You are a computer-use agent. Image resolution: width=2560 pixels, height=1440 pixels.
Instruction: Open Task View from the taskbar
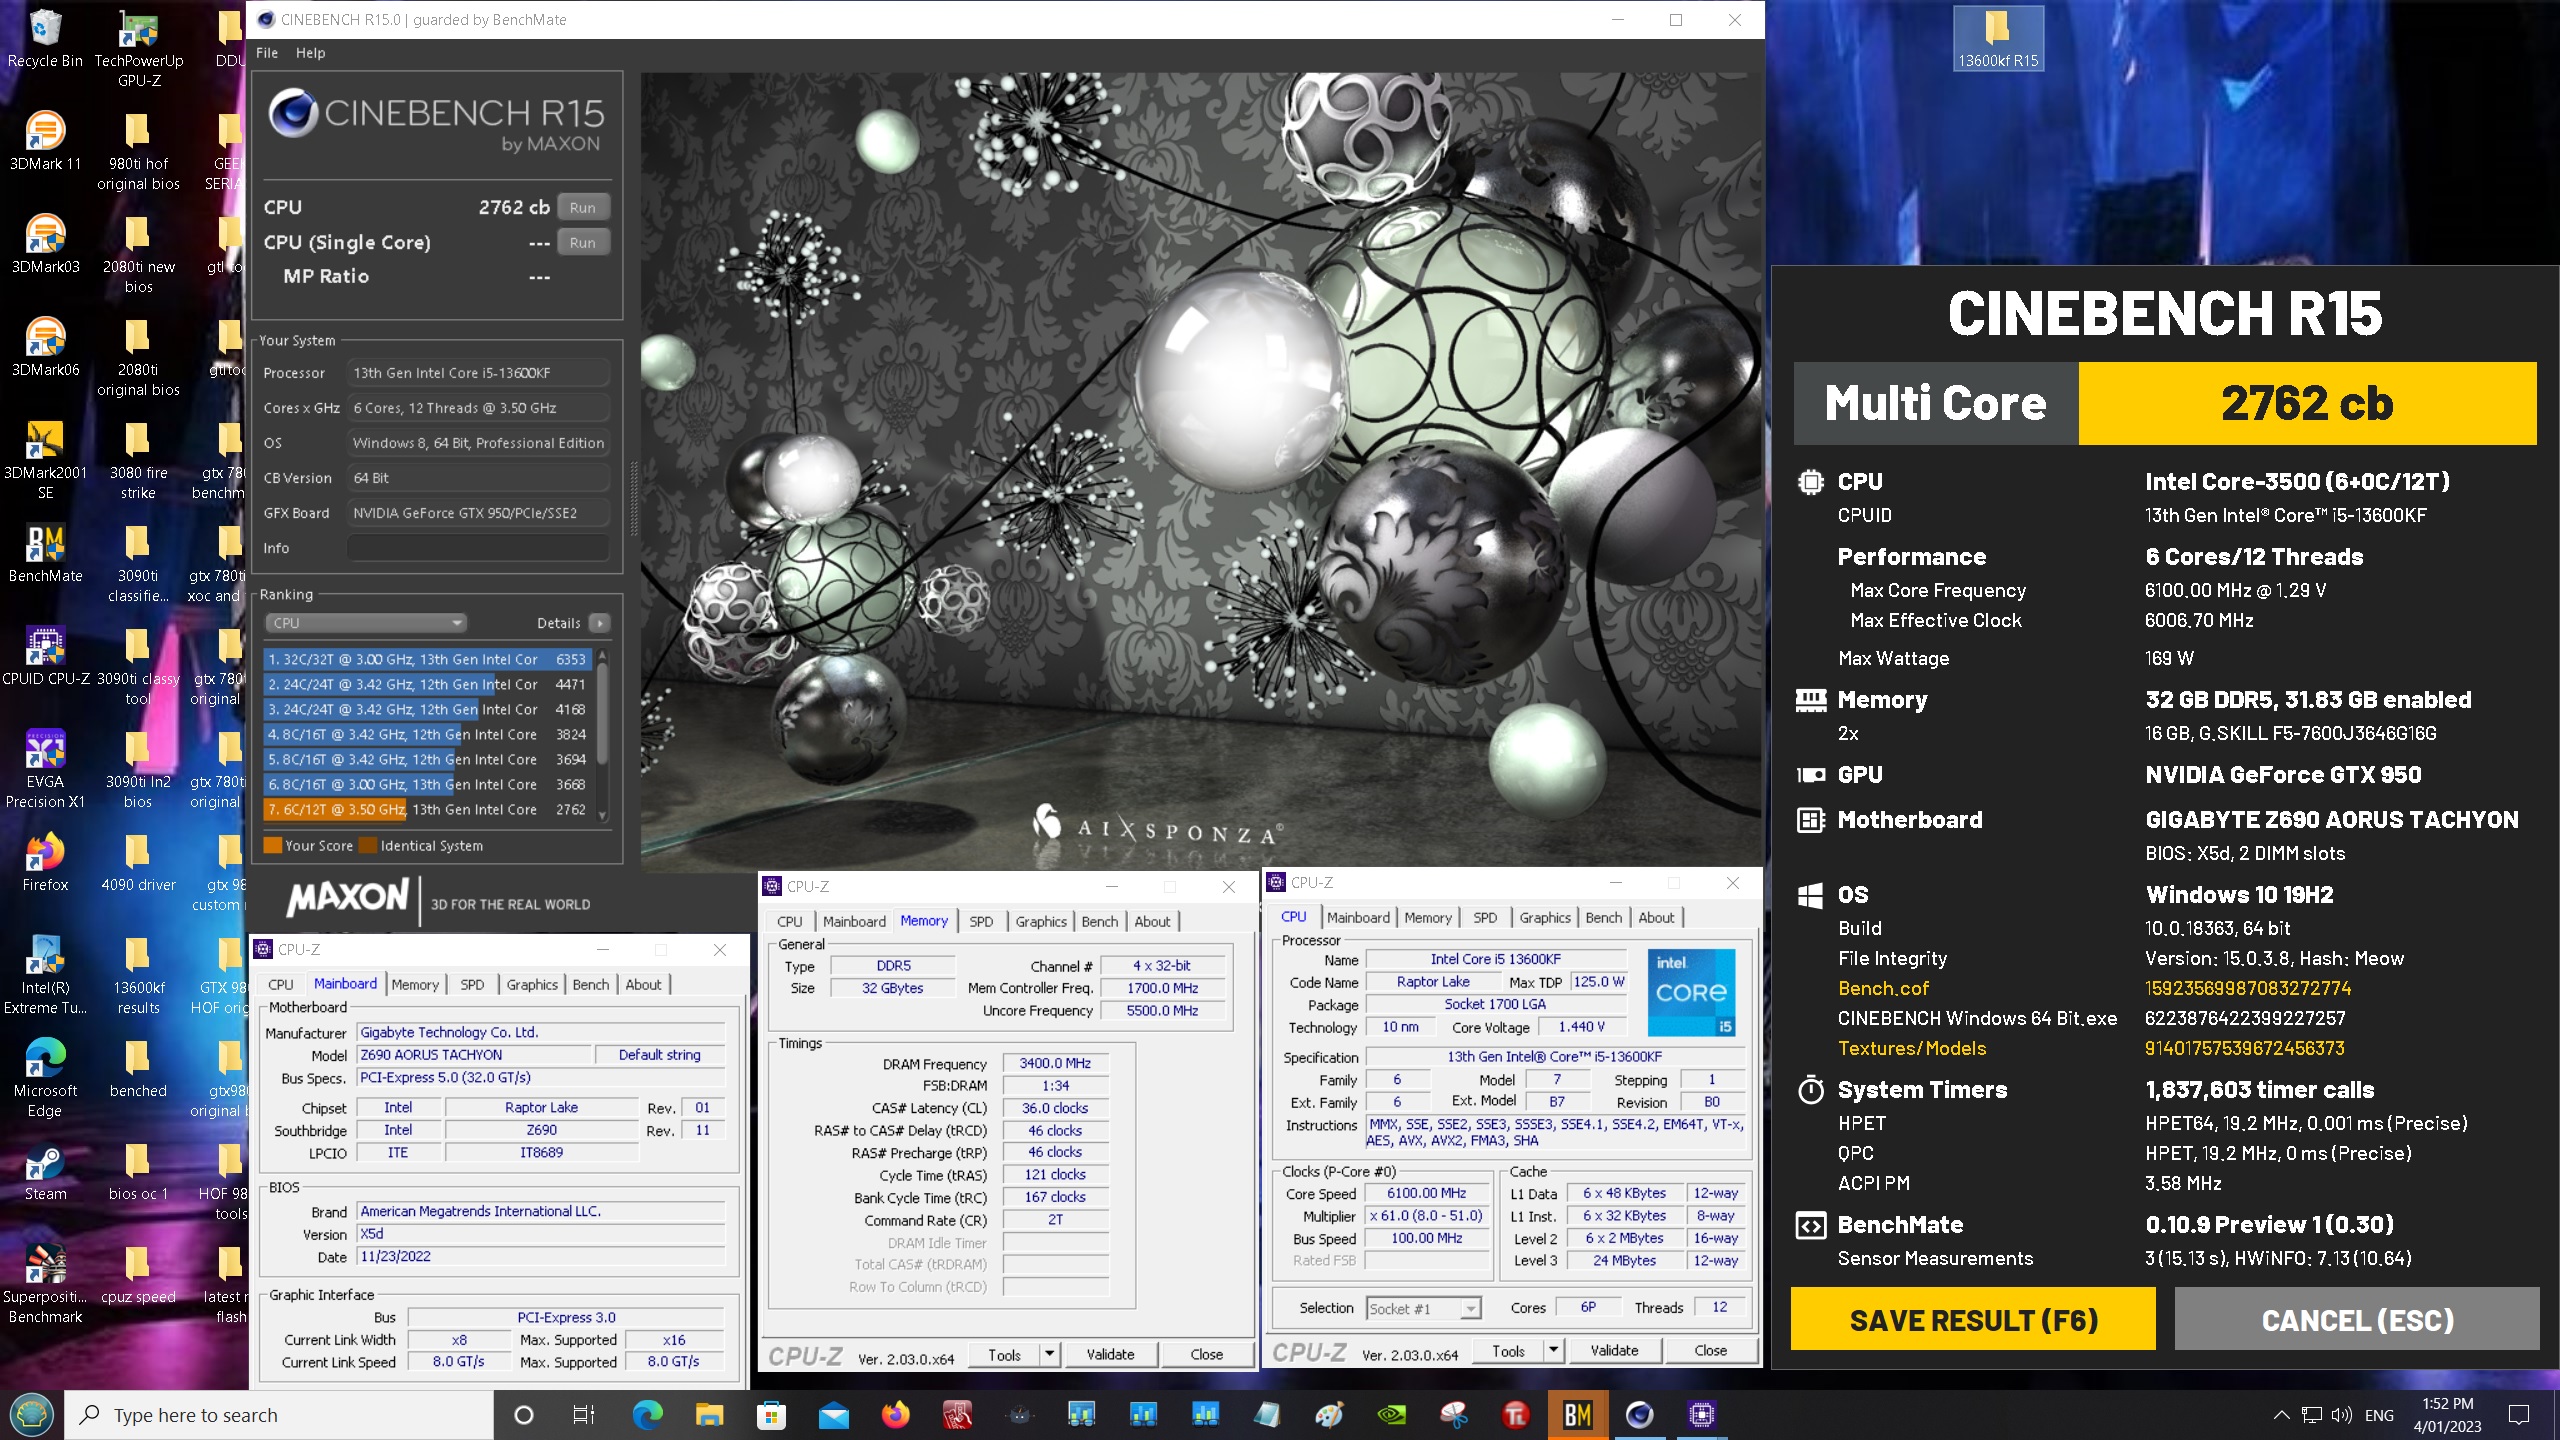pos(584,1415)
